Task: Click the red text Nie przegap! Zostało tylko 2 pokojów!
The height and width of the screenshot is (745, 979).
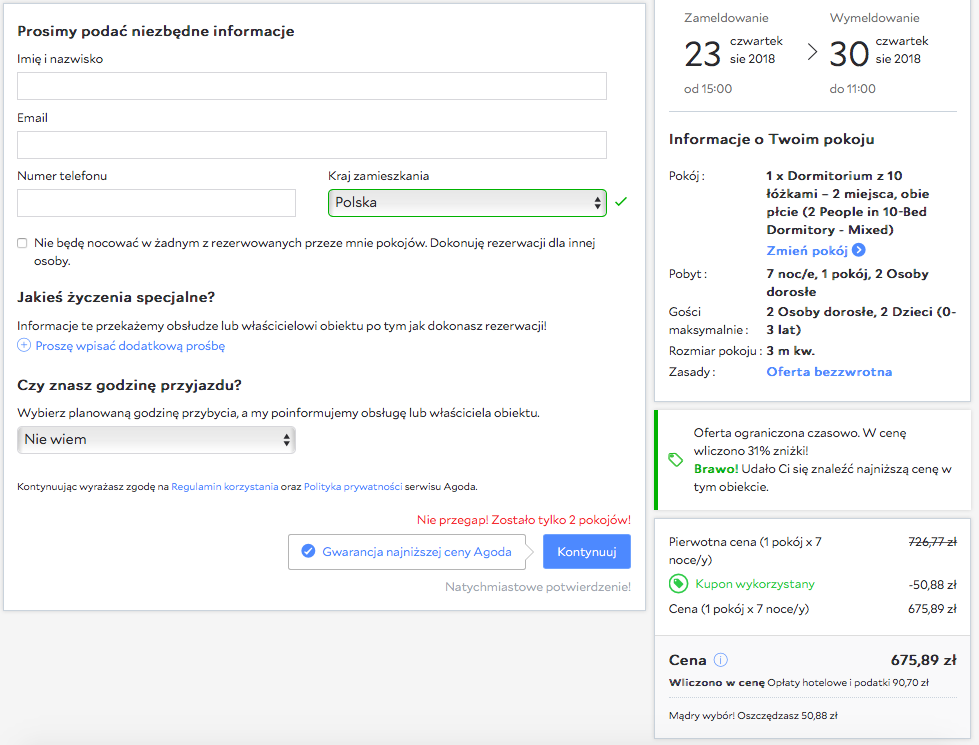Action: [524, 520]
